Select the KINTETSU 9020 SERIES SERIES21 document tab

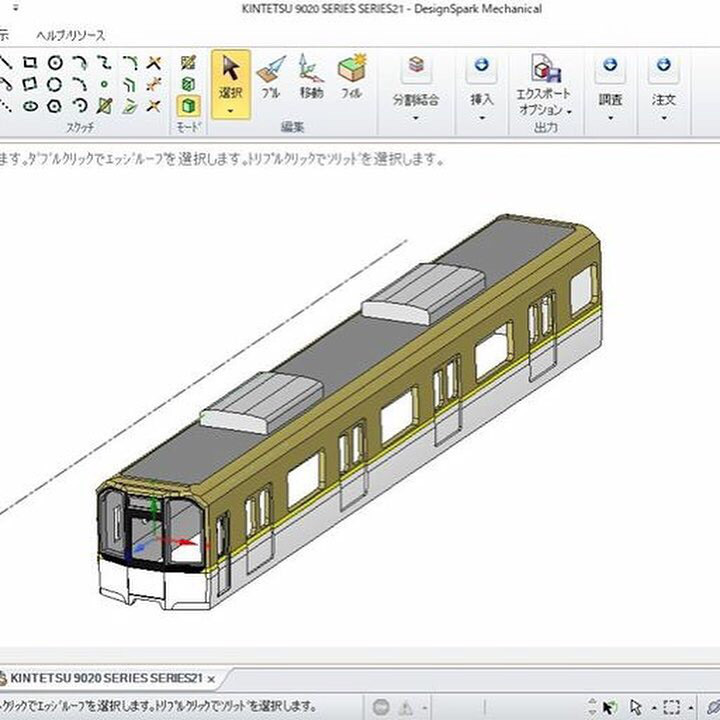tap(107, 678)
